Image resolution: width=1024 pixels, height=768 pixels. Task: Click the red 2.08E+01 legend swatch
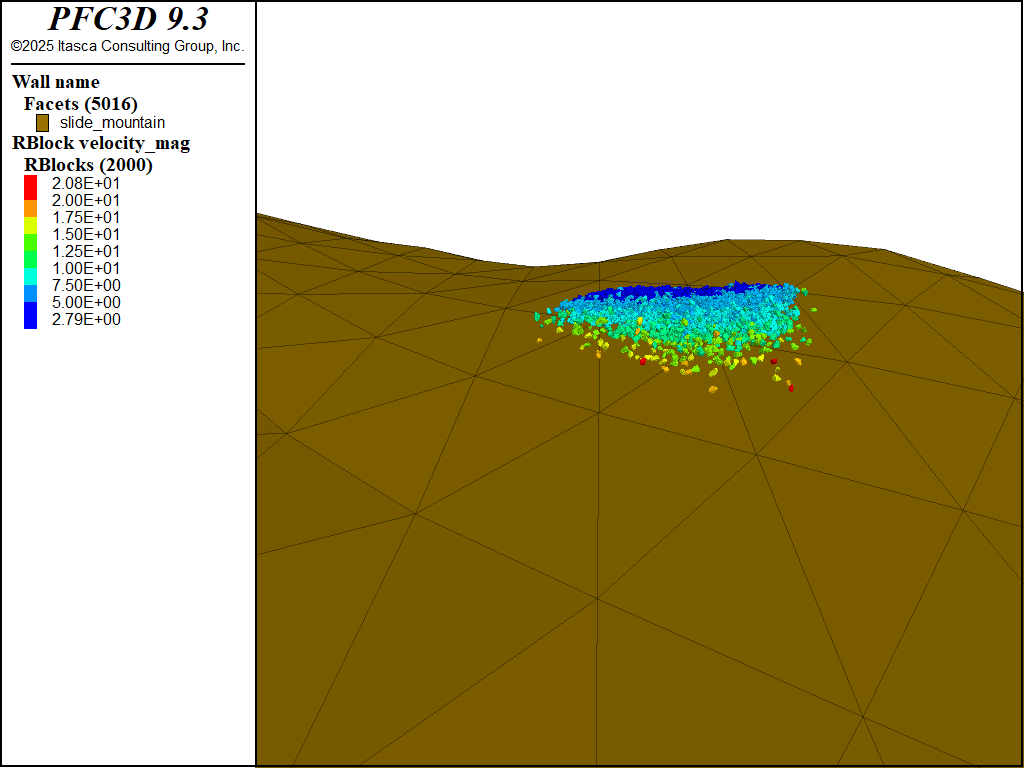[x=30, y=184]
